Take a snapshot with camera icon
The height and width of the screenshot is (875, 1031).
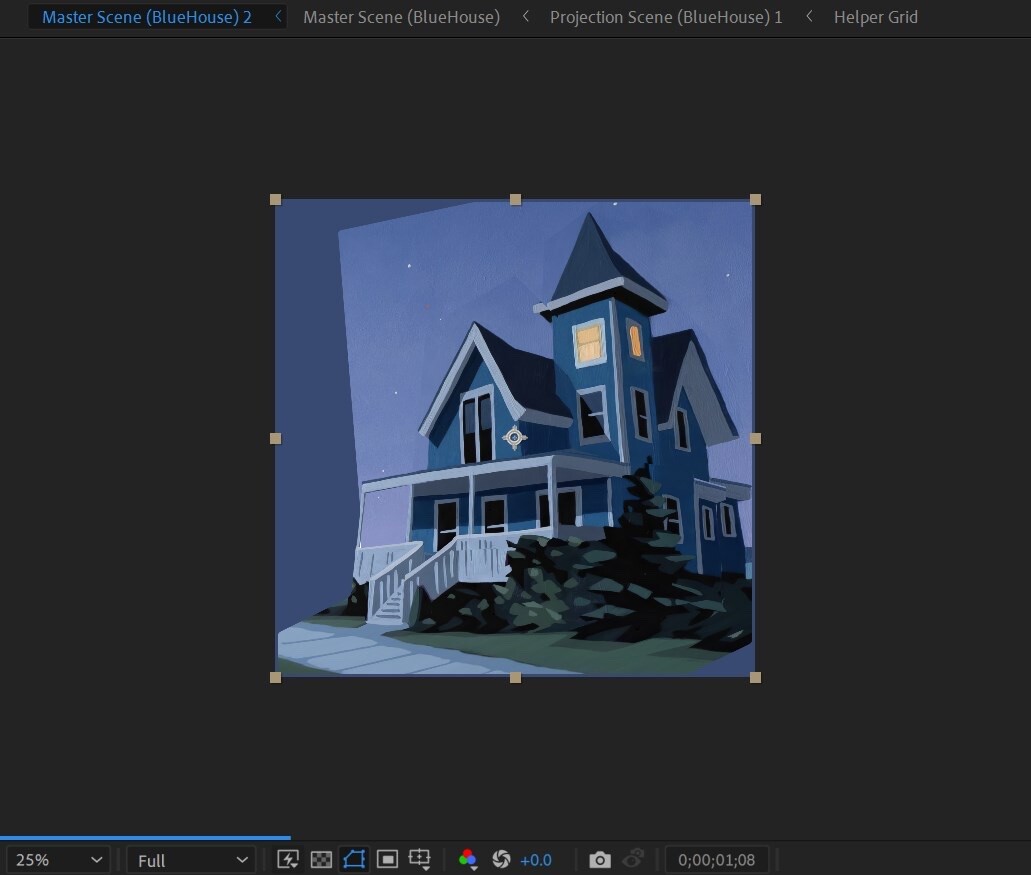600,859
